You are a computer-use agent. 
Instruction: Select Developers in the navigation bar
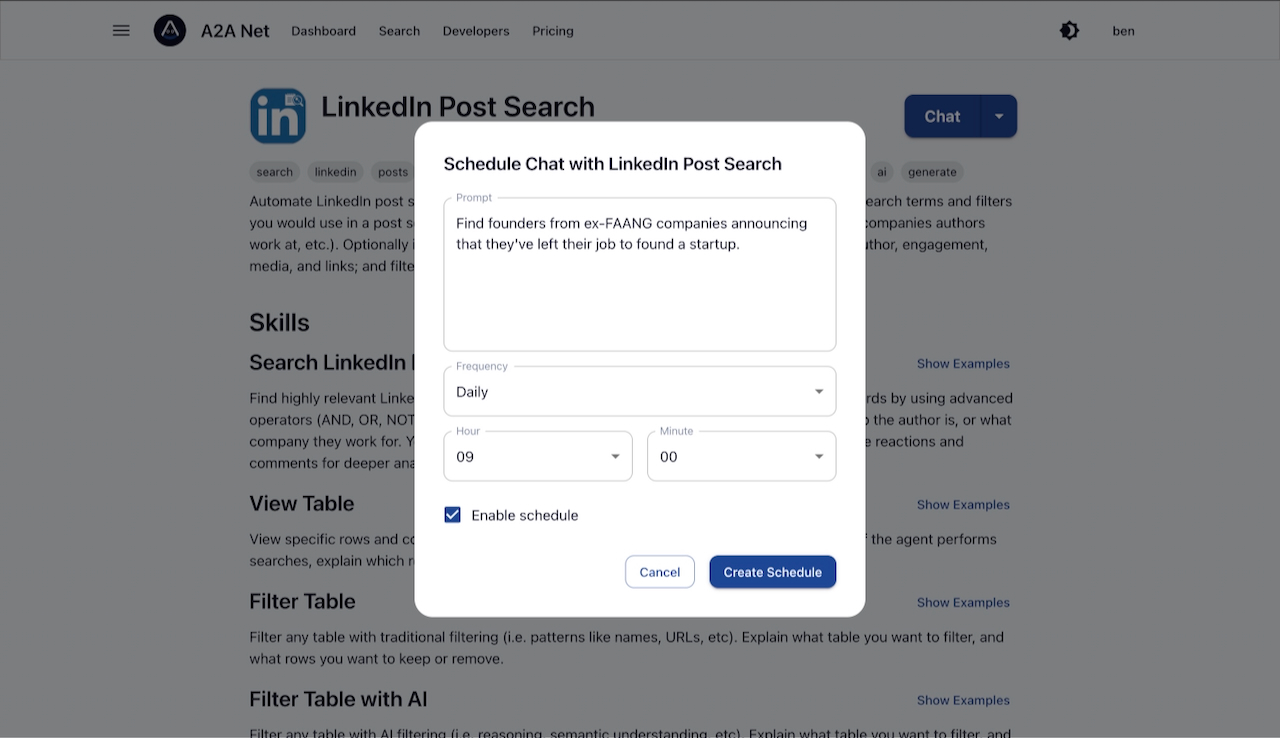coord(475,31)
